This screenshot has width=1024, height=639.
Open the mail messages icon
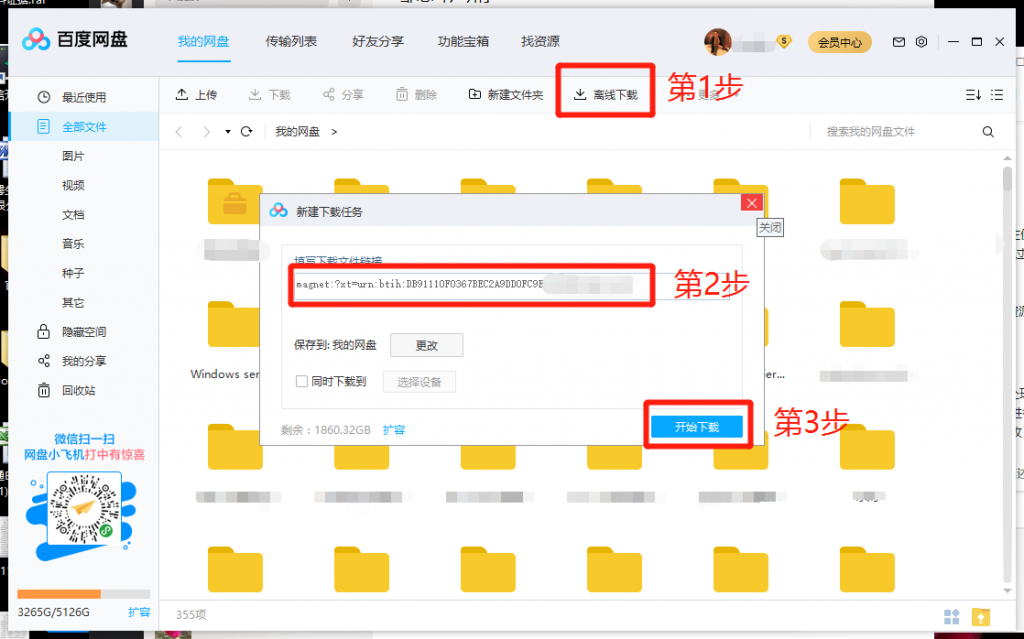pyautogui.click(x=899, y=42)
